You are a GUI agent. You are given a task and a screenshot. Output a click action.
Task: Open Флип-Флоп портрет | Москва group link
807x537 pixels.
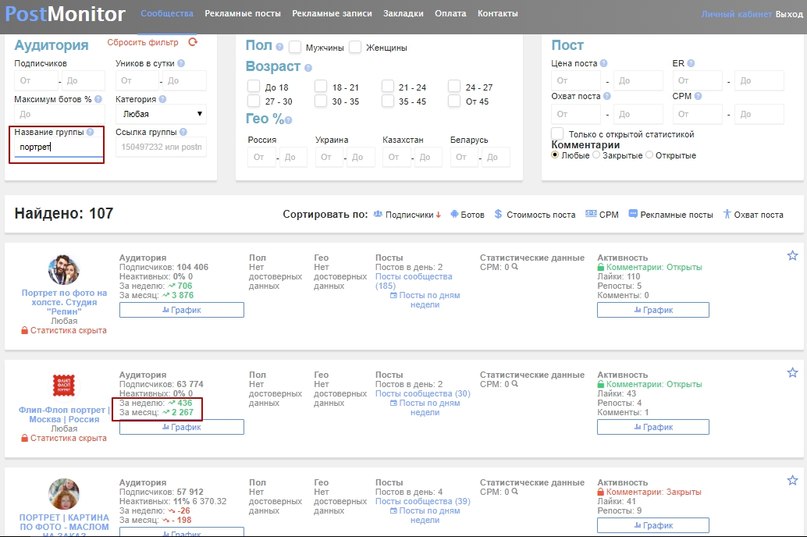pos(64,414)
